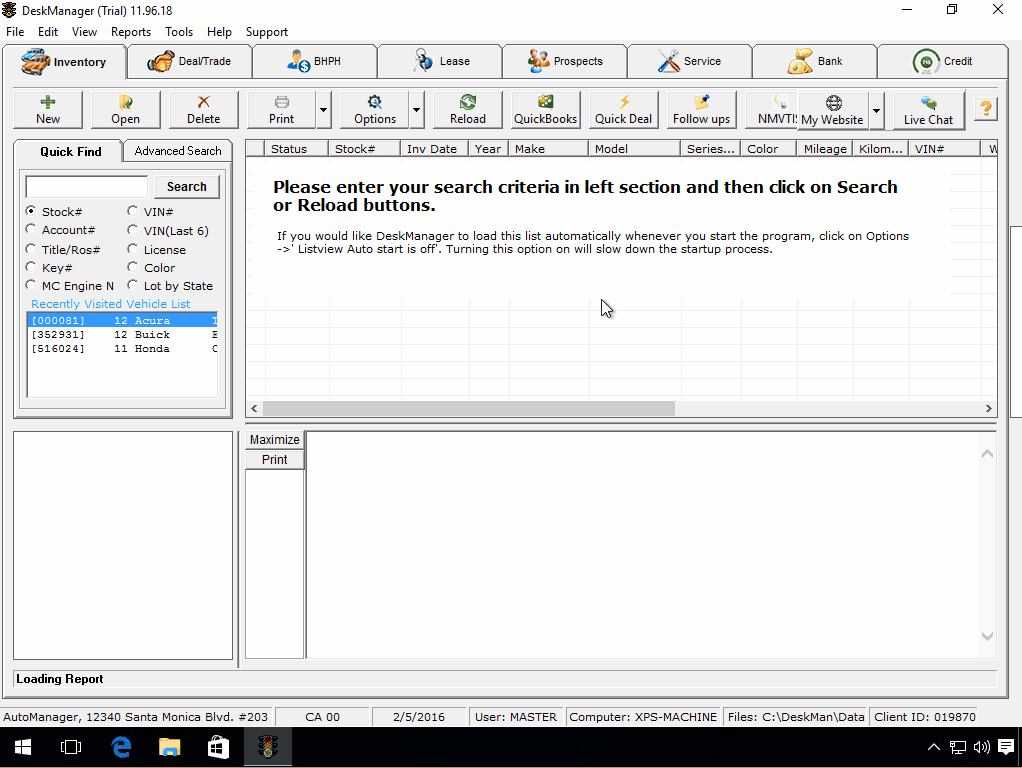The height and width of the screenshot is (768, 1022).
Task: Select the MC Engine N radio button
Action: pos(31,285)
